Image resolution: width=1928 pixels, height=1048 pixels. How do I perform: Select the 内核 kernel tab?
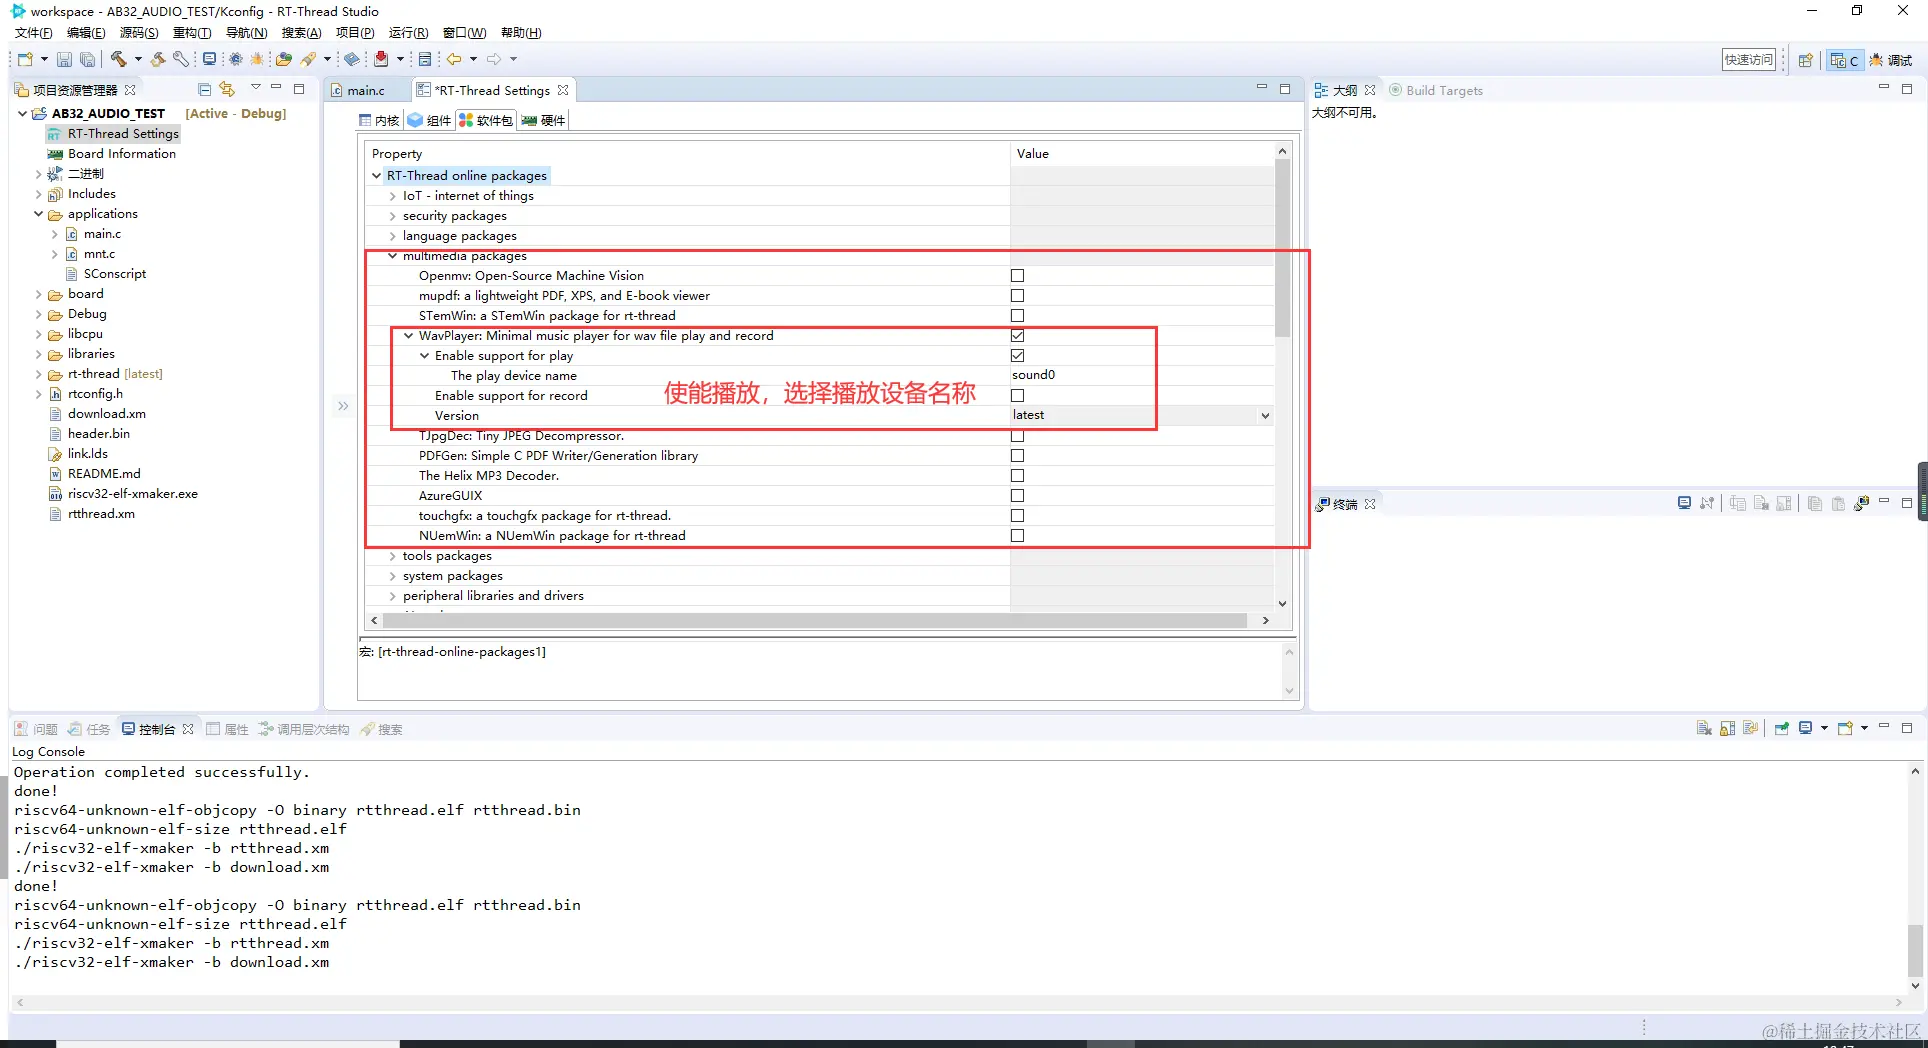pyautogui.click(x=379, y=120)
